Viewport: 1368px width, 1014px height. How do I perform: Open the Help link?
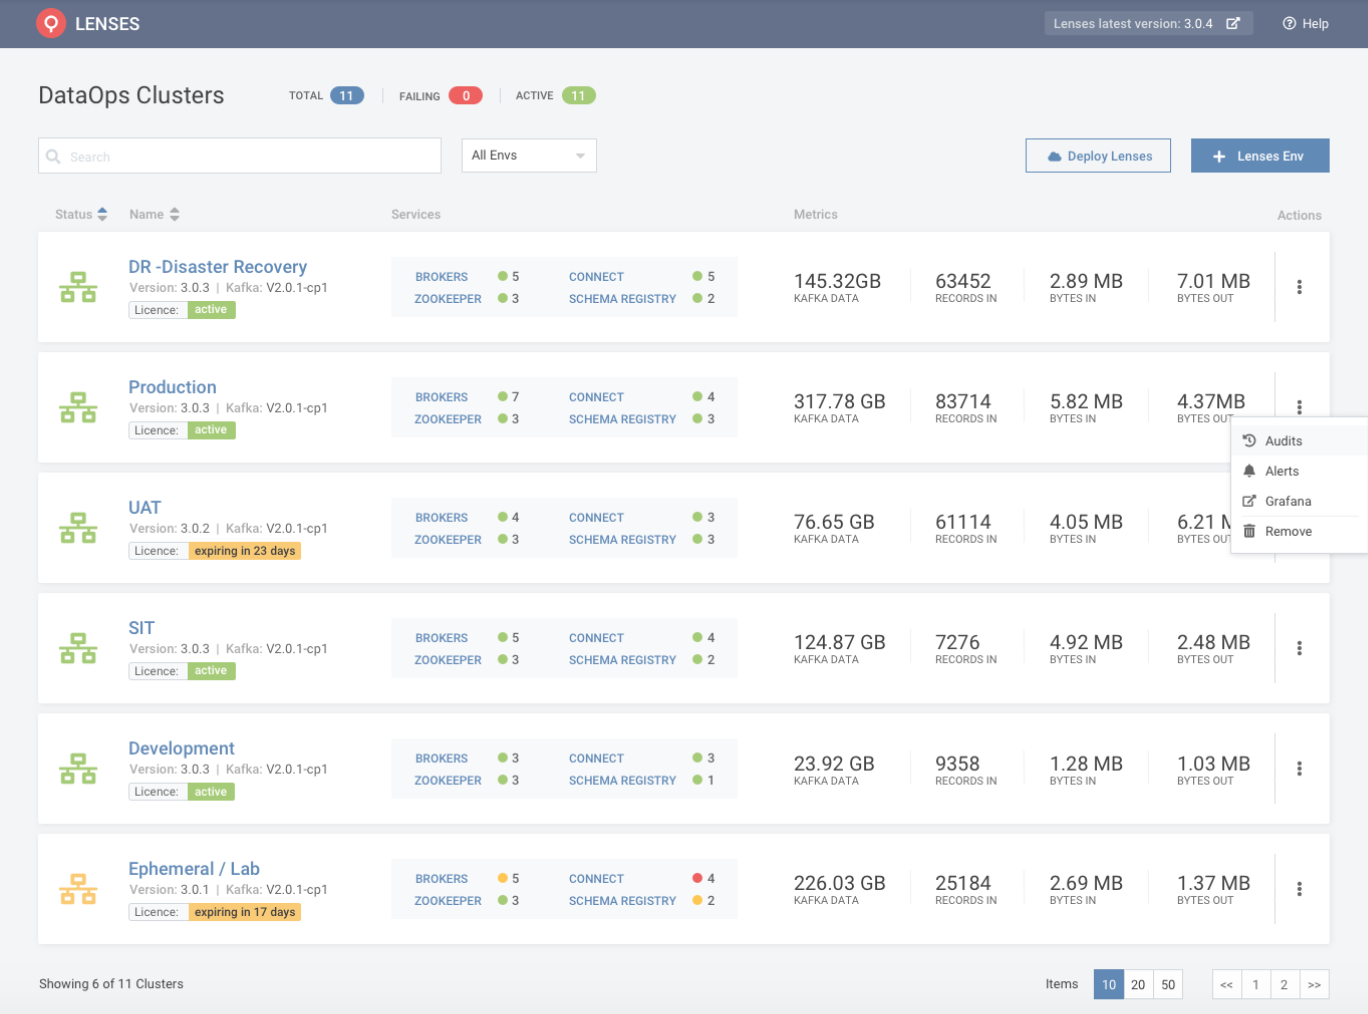(1306, 23)
